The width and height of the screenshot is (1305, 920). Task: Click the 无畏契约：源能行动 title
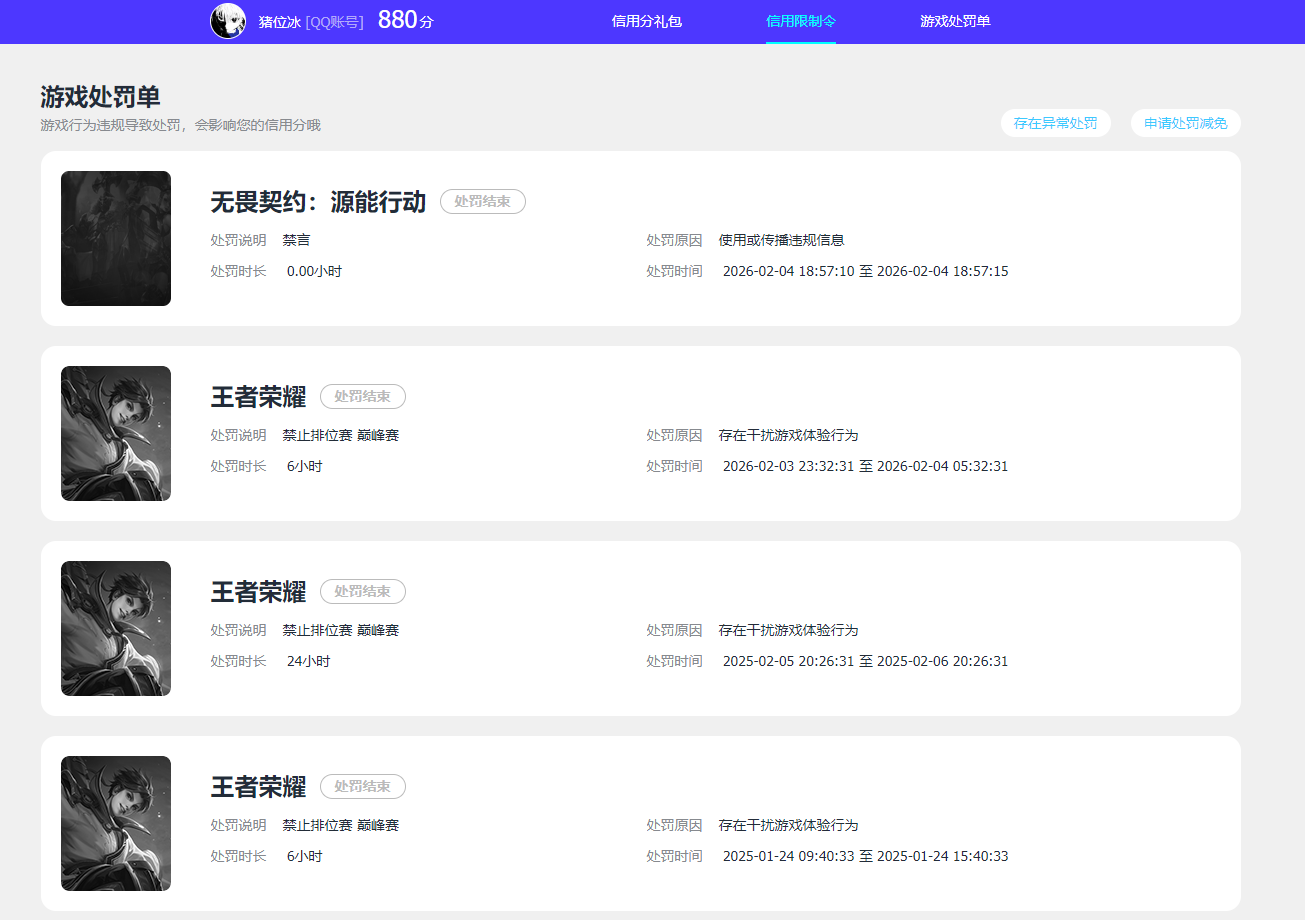click(x=318, y=202)
